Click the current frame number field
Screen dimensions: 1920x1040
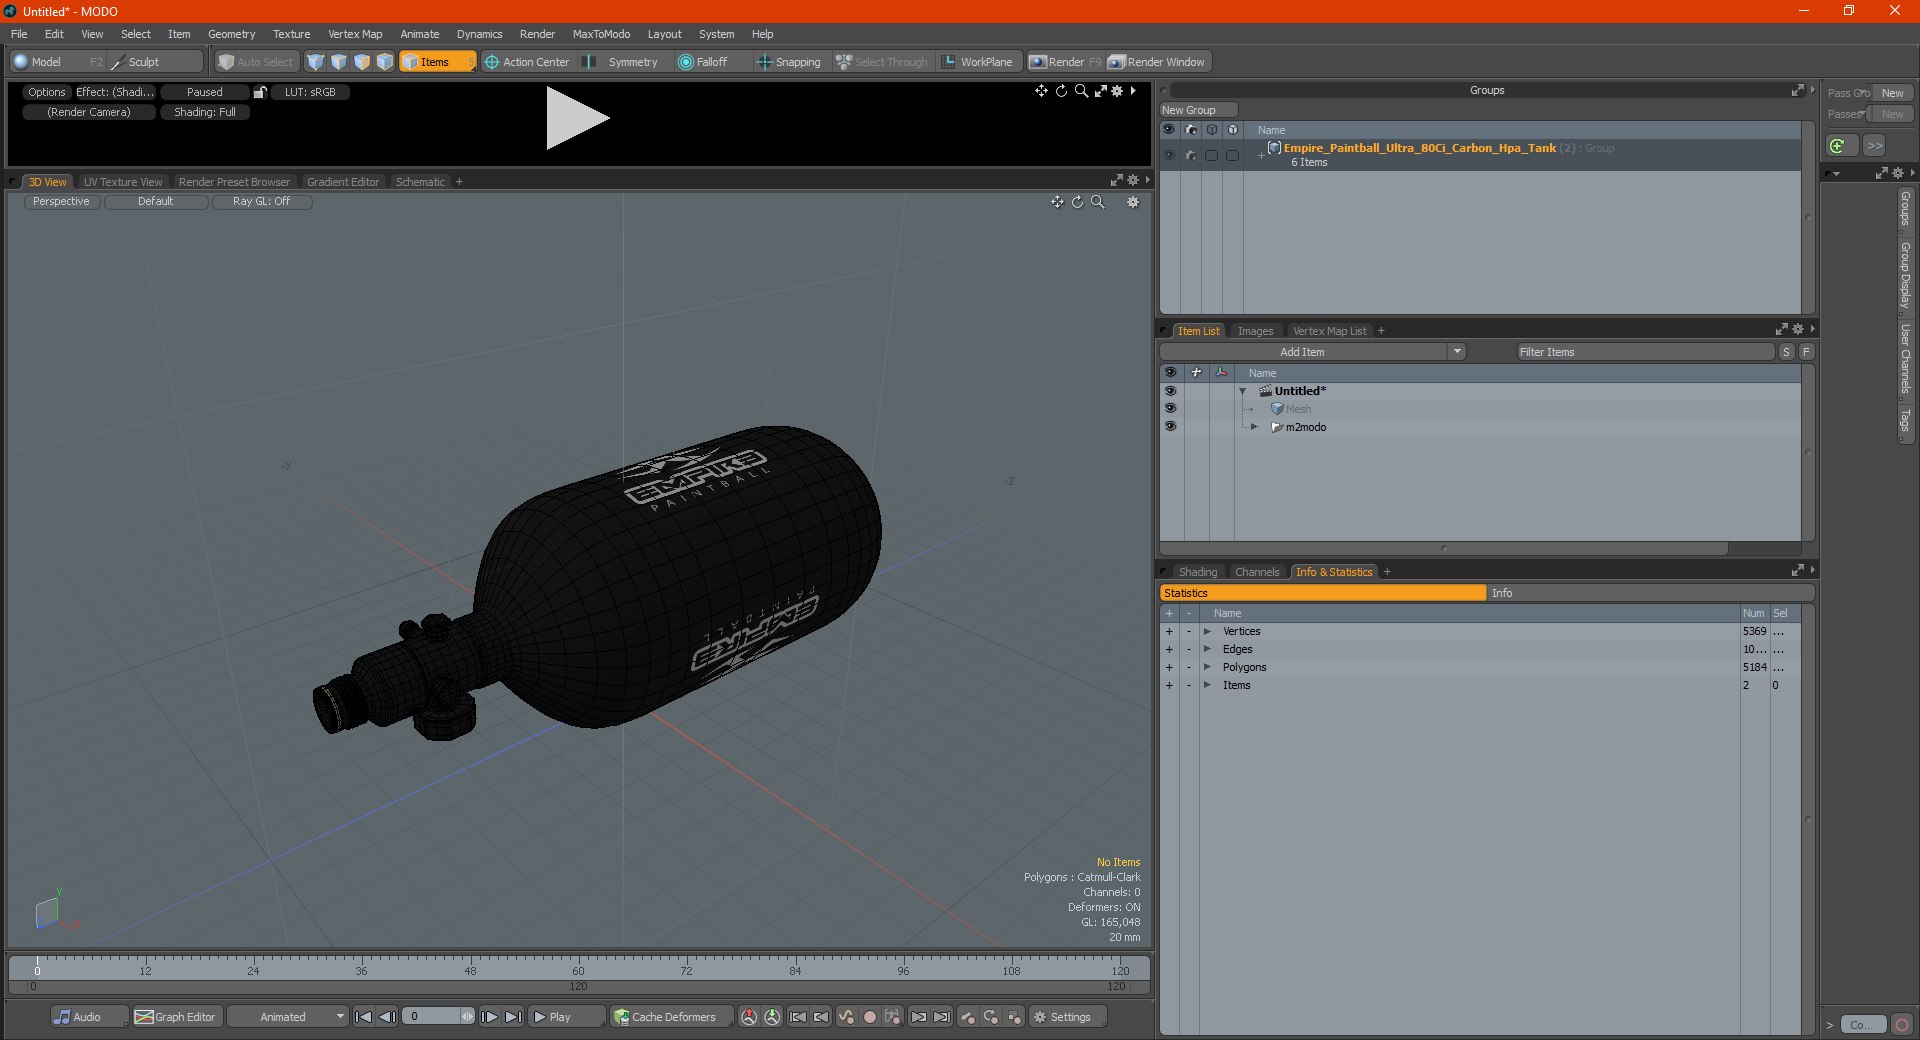tap(436, 1017)
